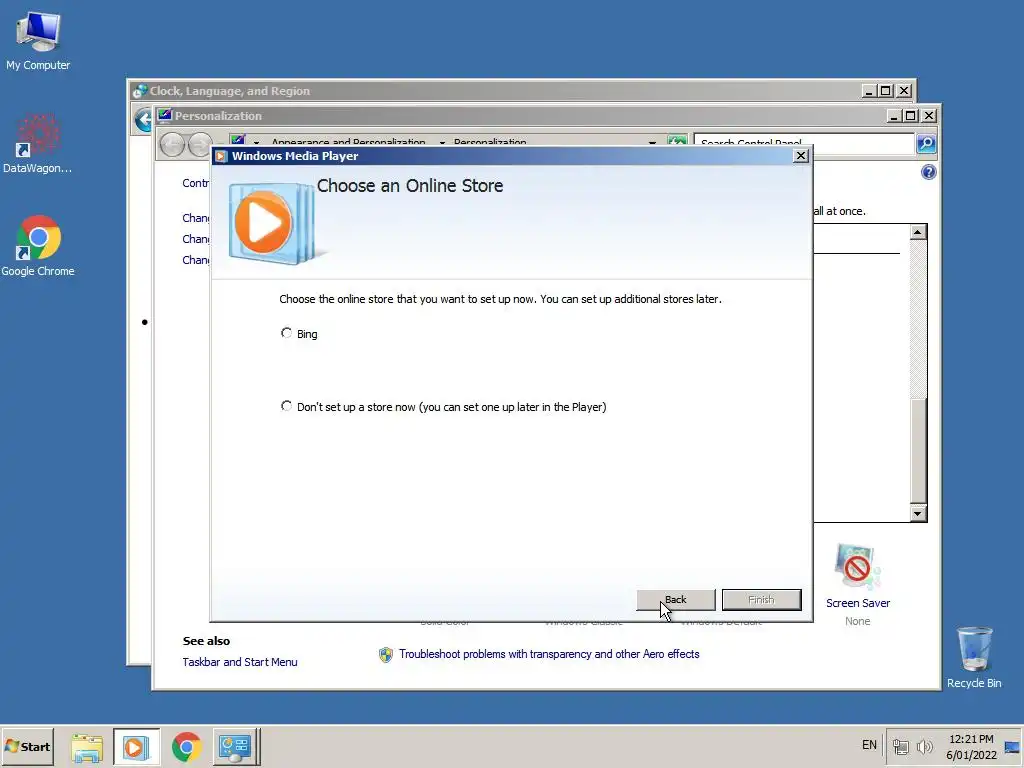The image size is (1024, 768).
Task: Open the address bar history dropdown arrow
Action: pyautogui.click(x=652, y=142)
